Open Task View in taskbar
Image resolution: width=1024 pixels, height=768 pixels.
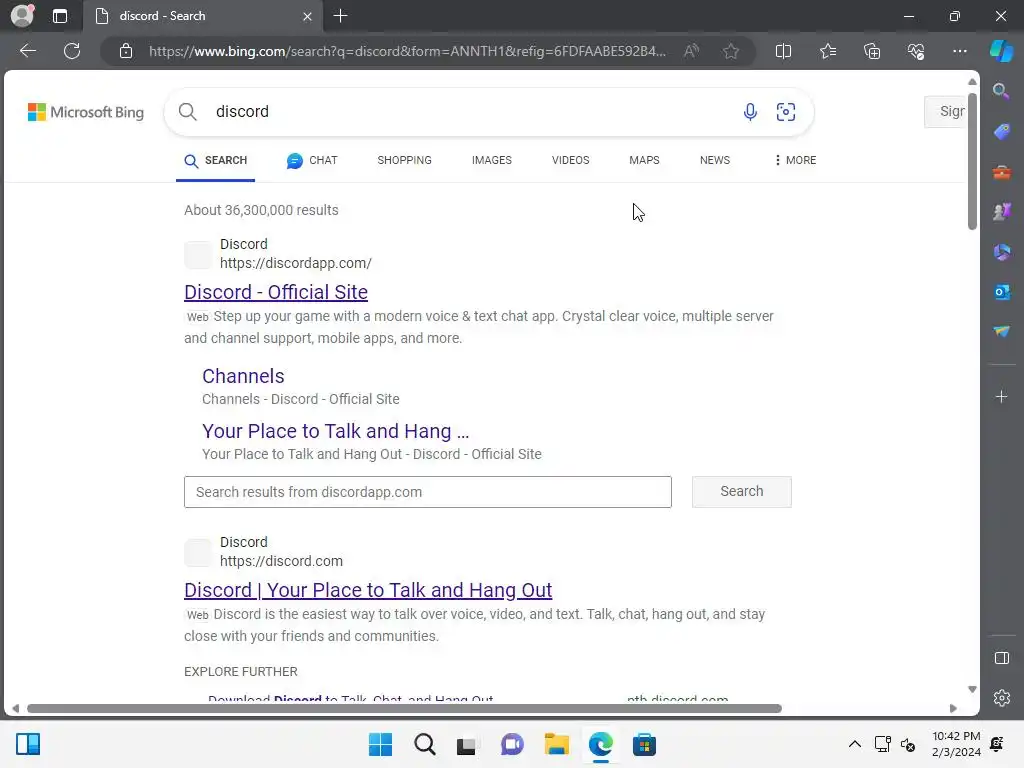pos(467,744)
